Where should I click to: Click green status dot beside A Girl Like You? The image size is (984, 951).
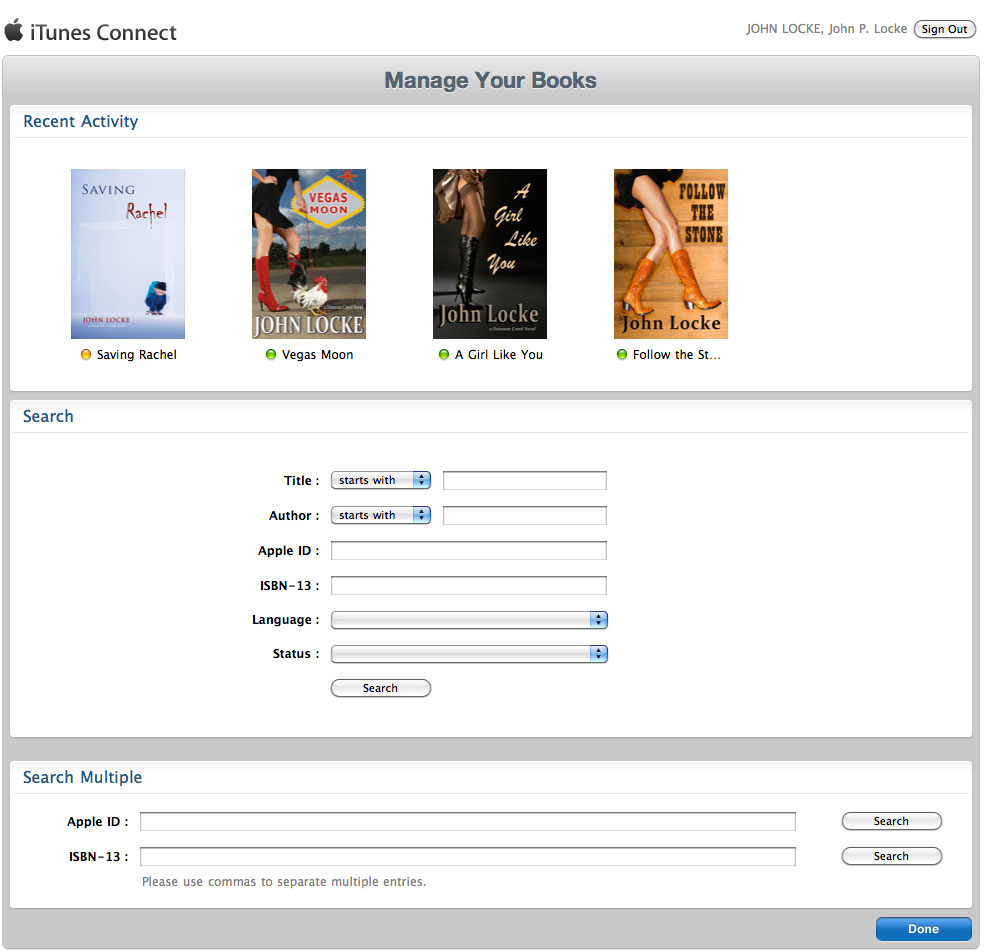[x=444, y=355]
